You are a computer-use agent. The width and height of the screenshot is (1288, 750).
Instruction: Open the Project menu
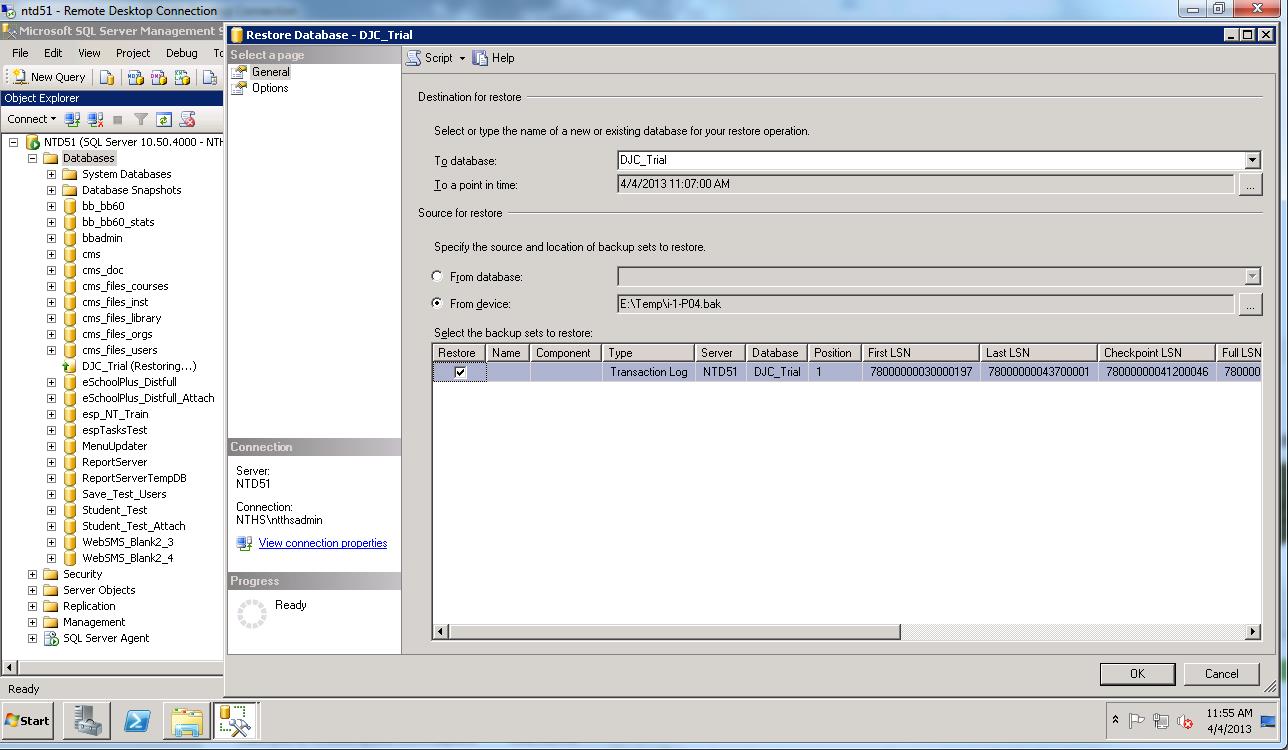pyautogui.click(x=133, y=53)
